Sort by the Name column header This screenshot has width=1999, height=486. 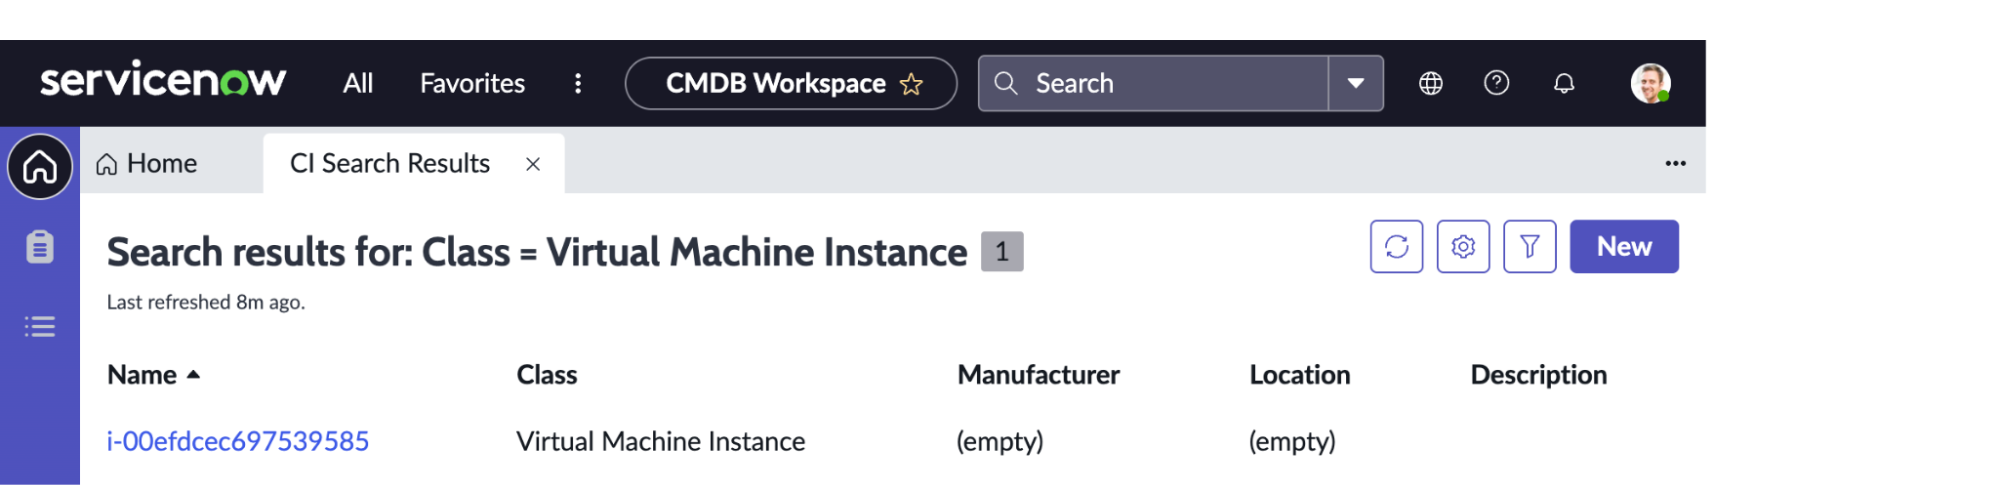coord(142,375)
